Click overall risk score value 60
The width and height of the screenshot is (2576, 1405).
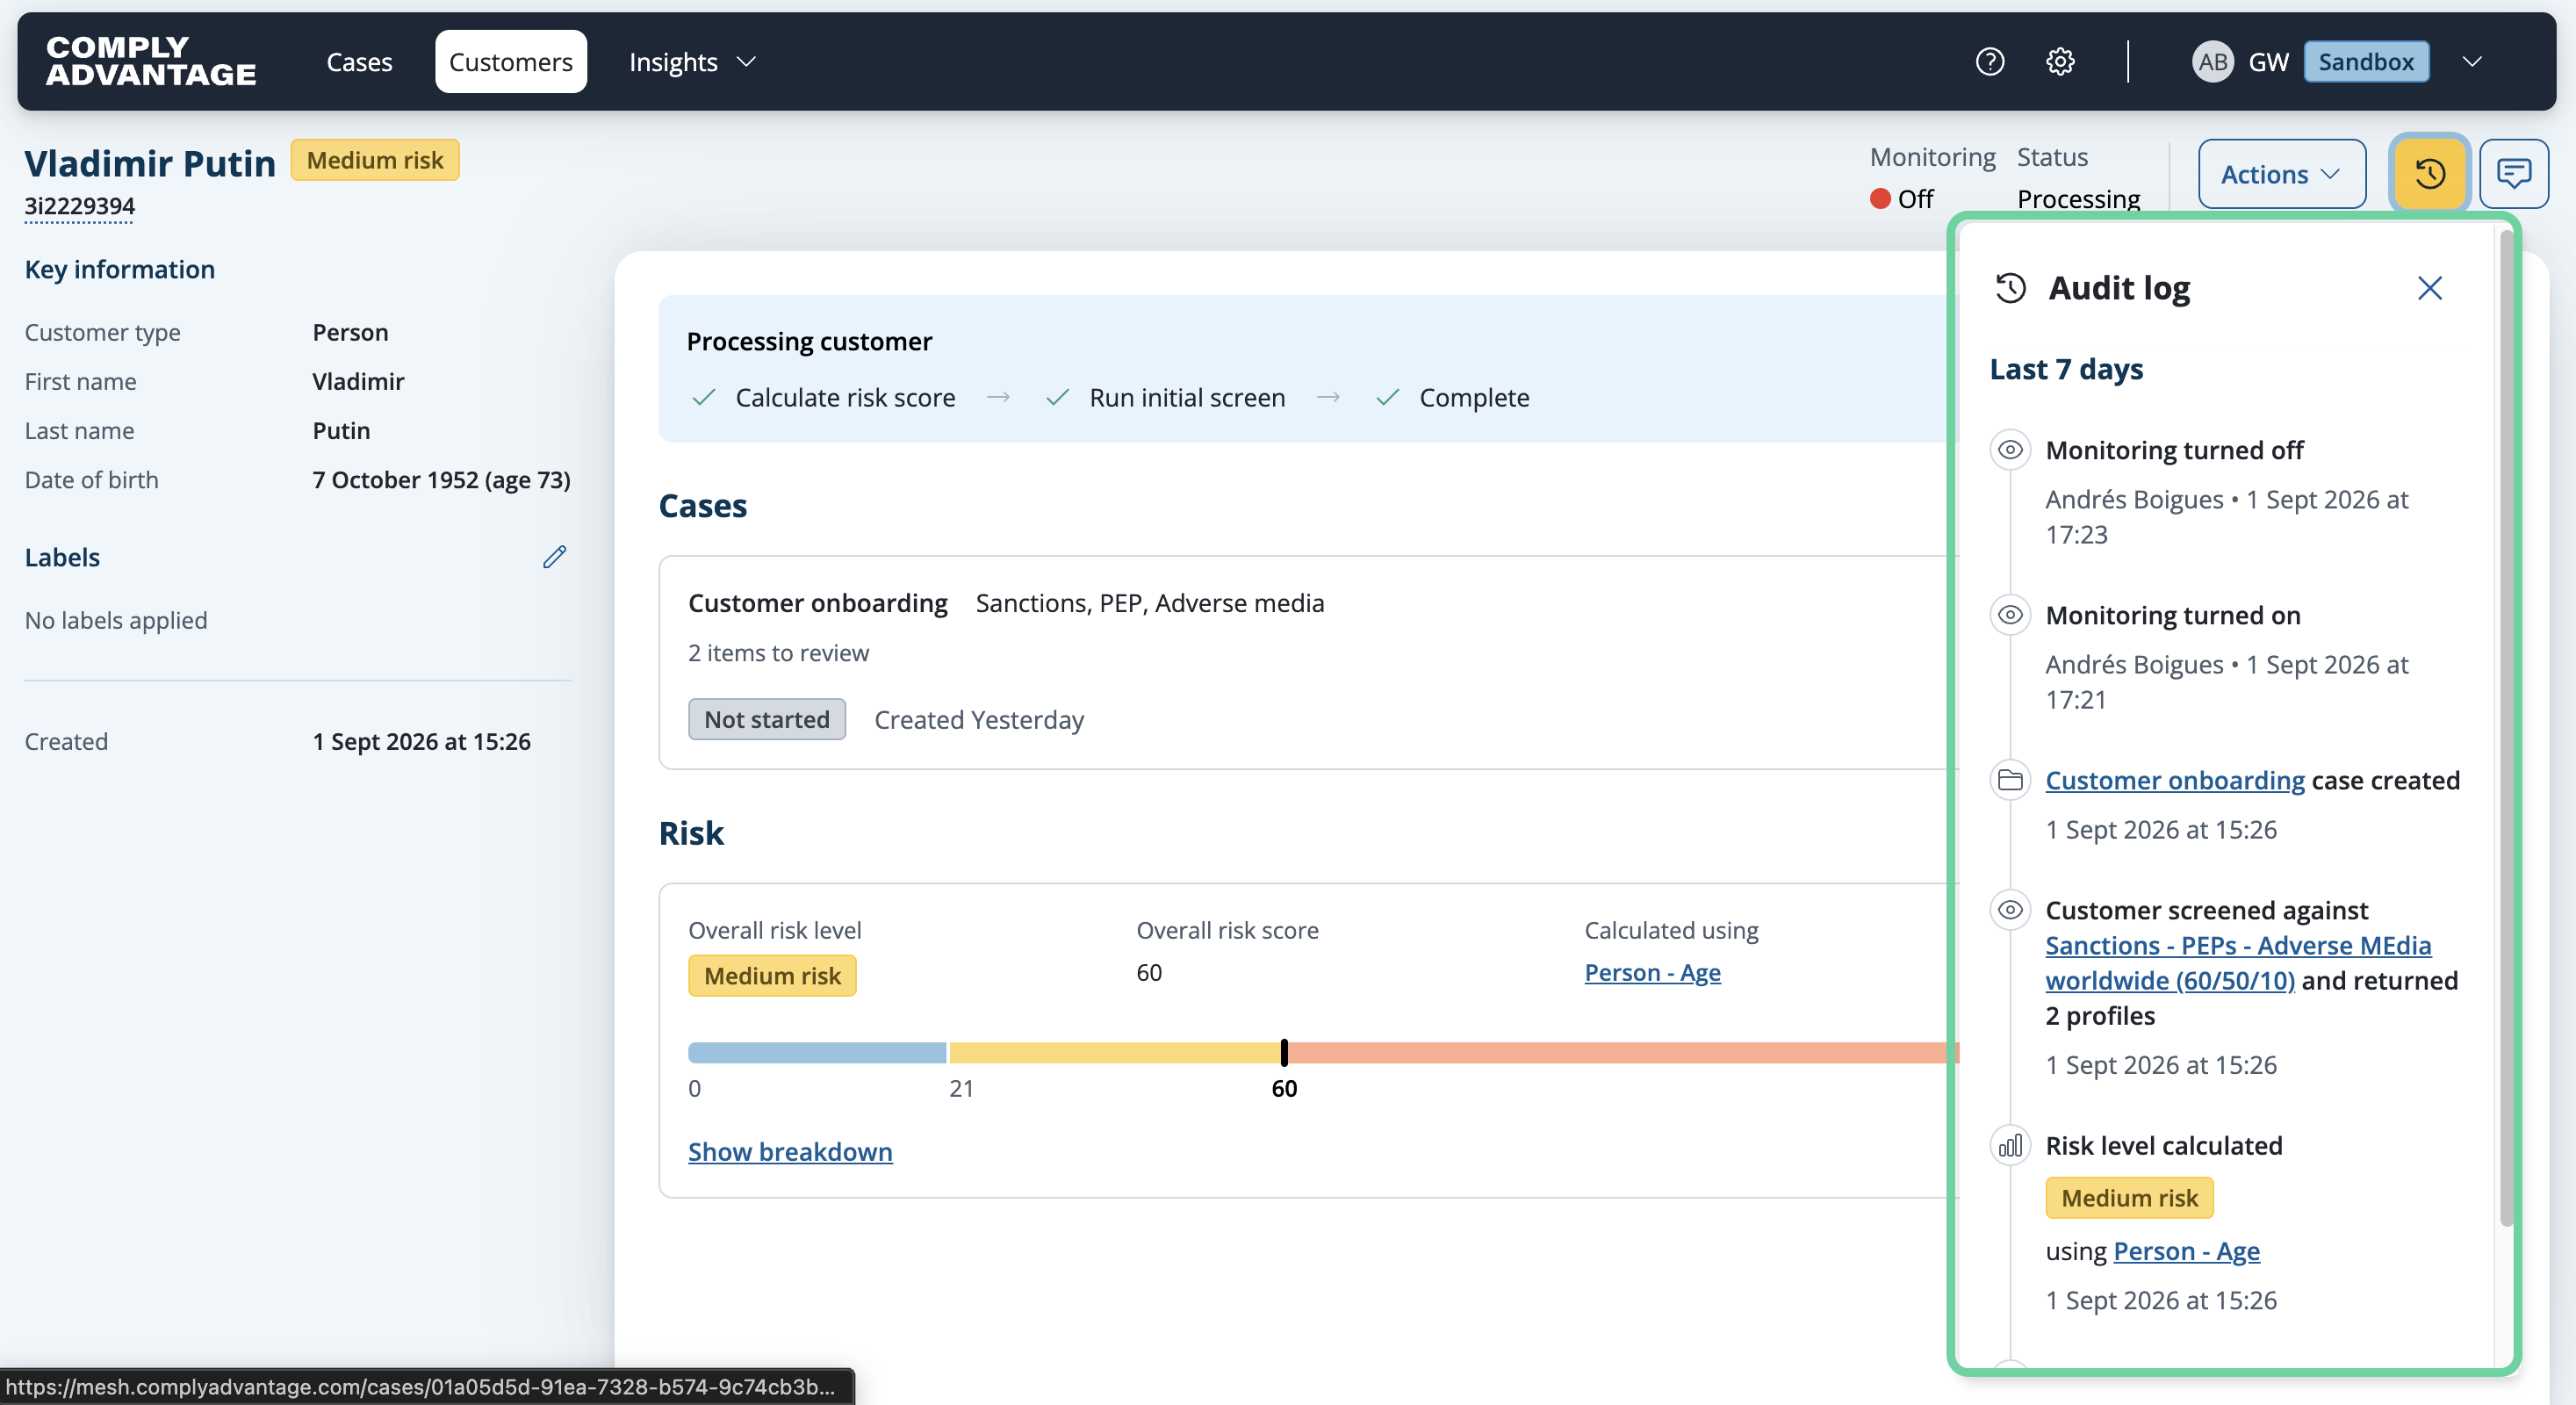click(1149, 973)
